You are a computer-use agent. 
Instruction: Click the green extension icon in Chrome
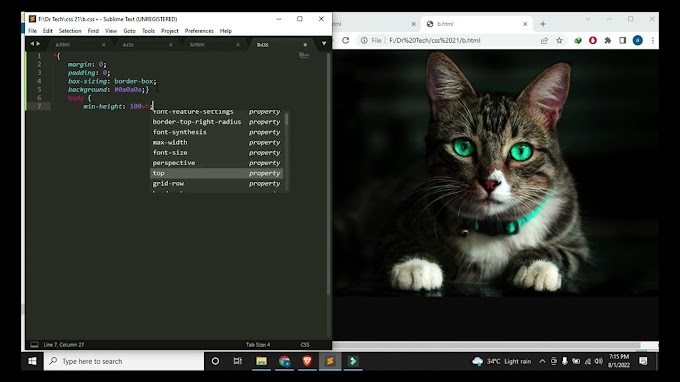578,40
